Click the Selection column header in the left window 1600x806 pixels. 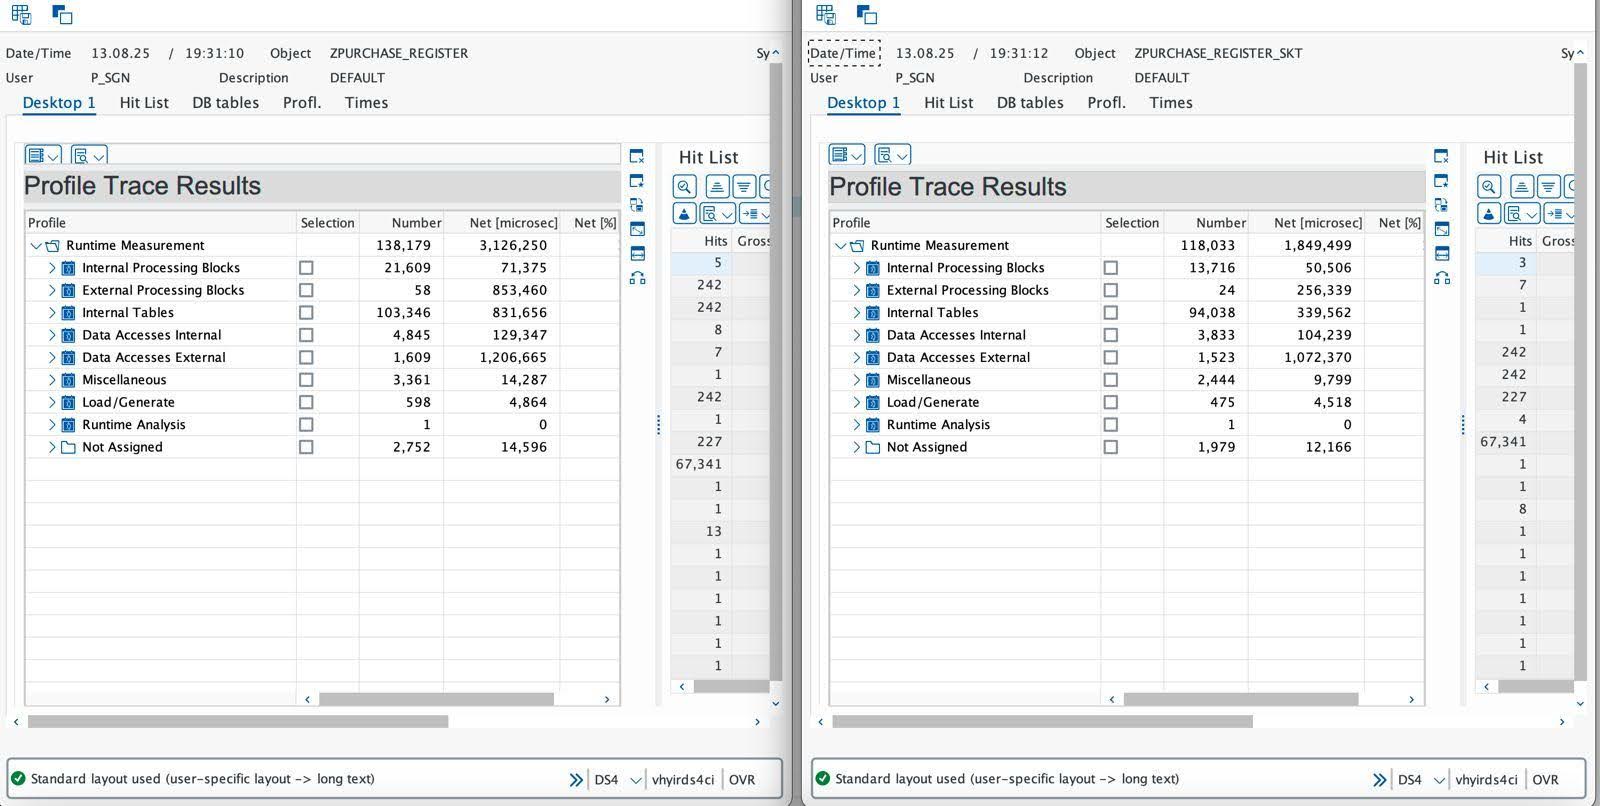coord(327,222)
